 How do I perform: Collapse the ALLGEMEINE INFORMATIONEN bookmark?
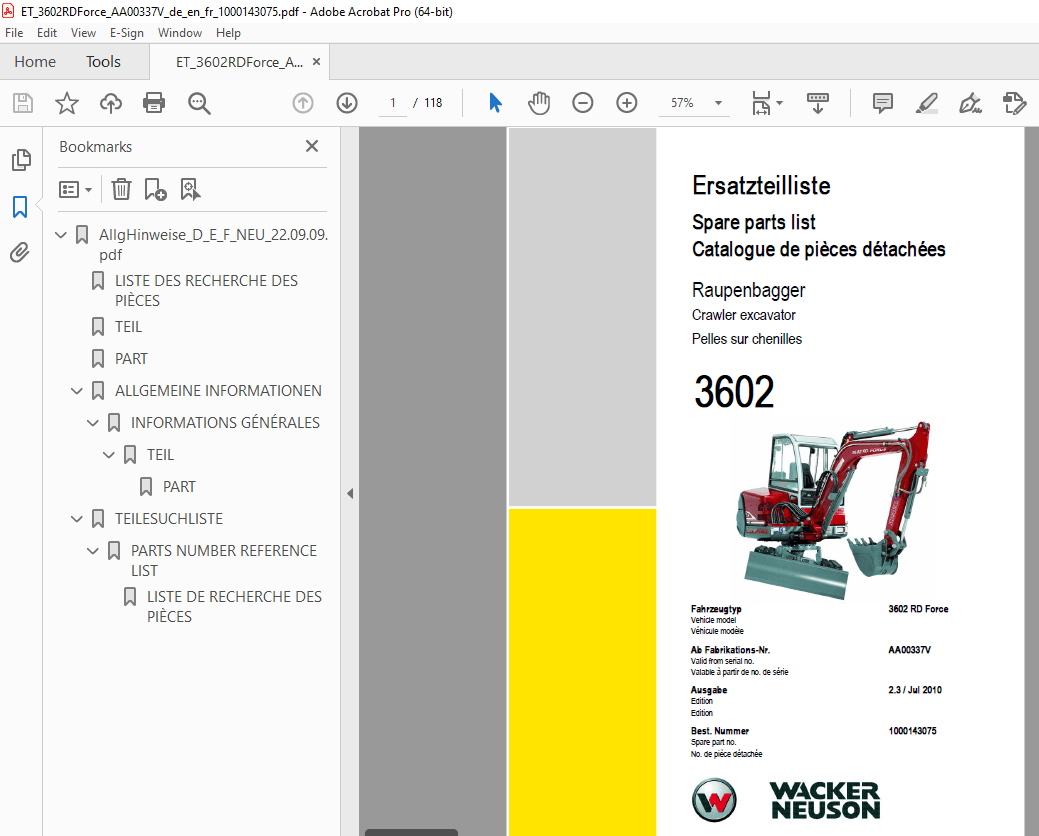[77, 390]
